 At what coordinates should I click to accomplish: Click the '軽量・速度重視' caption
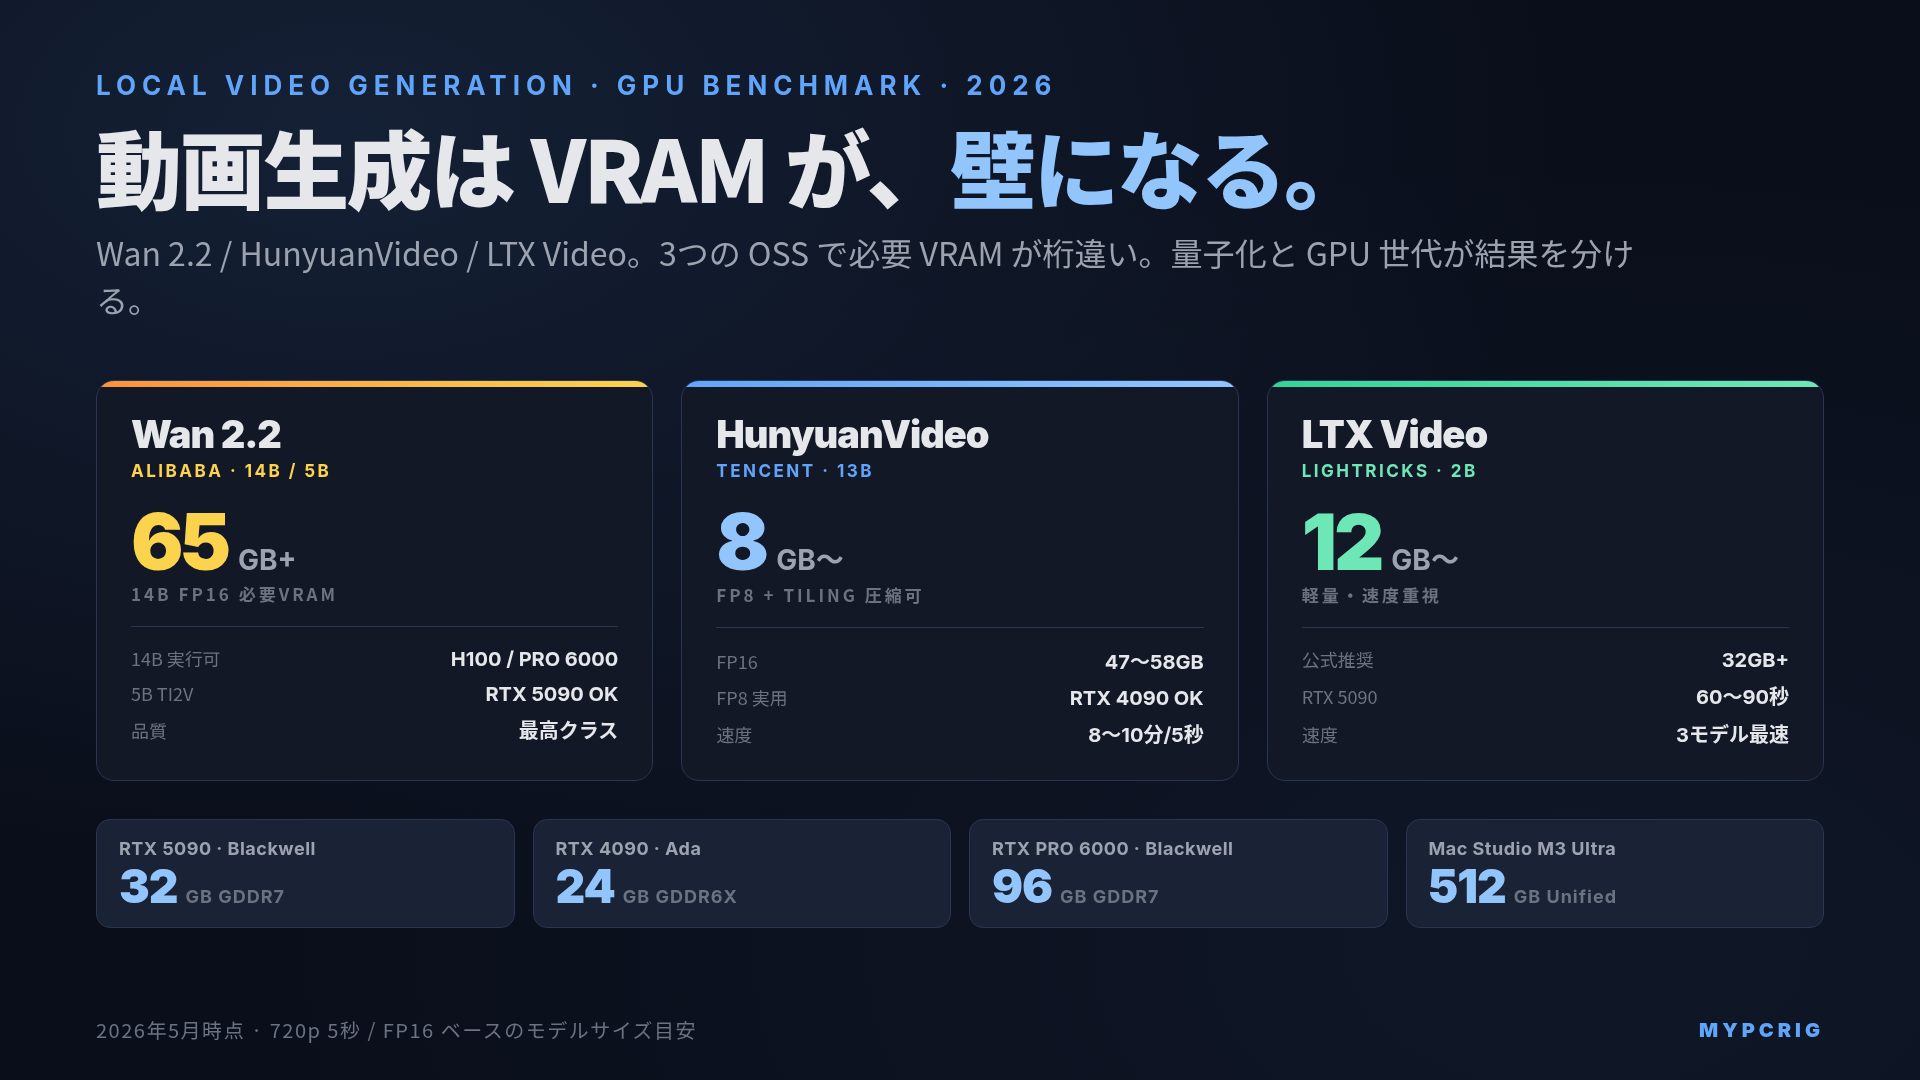click(1370, 596)
